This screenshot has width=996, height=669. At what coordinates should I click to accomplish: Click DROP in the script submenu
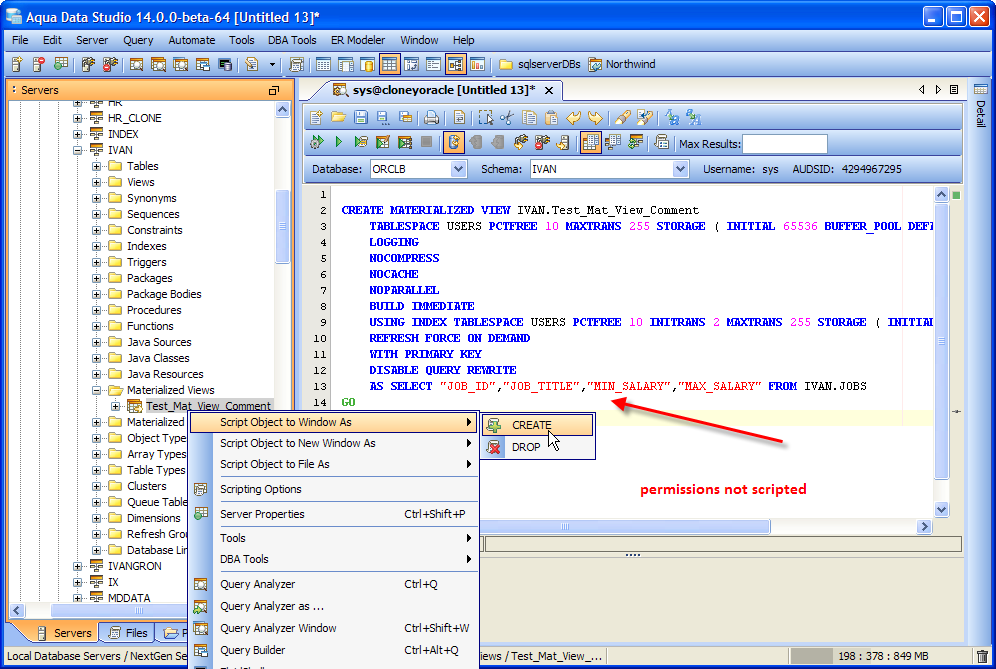click(538, 447)
